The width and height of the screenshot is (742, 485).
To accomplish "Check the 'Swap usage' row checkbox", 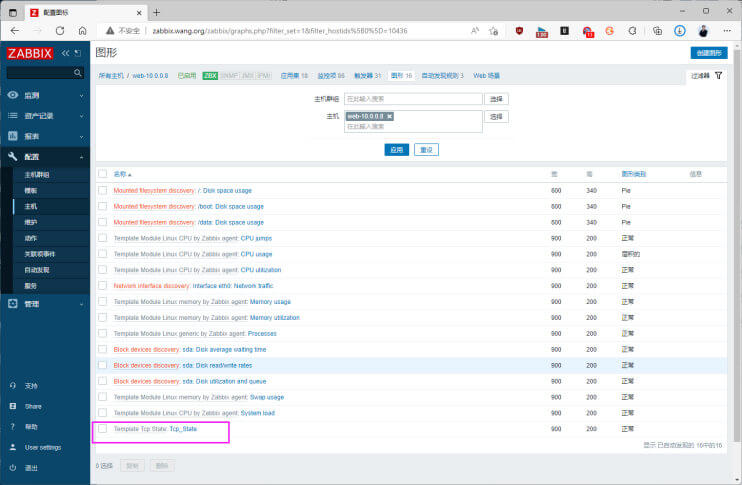I will click(x=102, y=397).
